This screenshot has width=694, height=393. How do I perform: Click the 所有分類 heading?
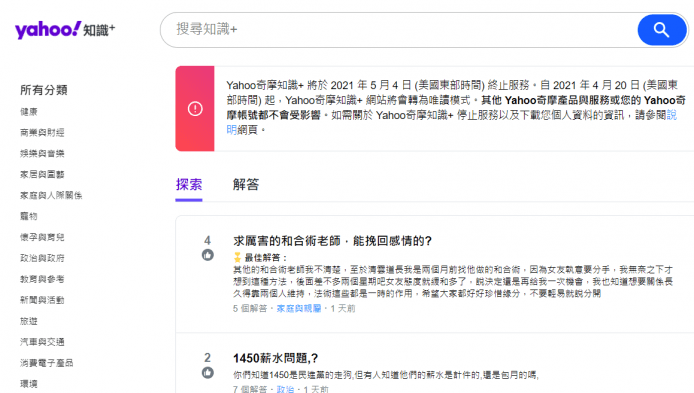pyautogui.click(x=44, y=90)
